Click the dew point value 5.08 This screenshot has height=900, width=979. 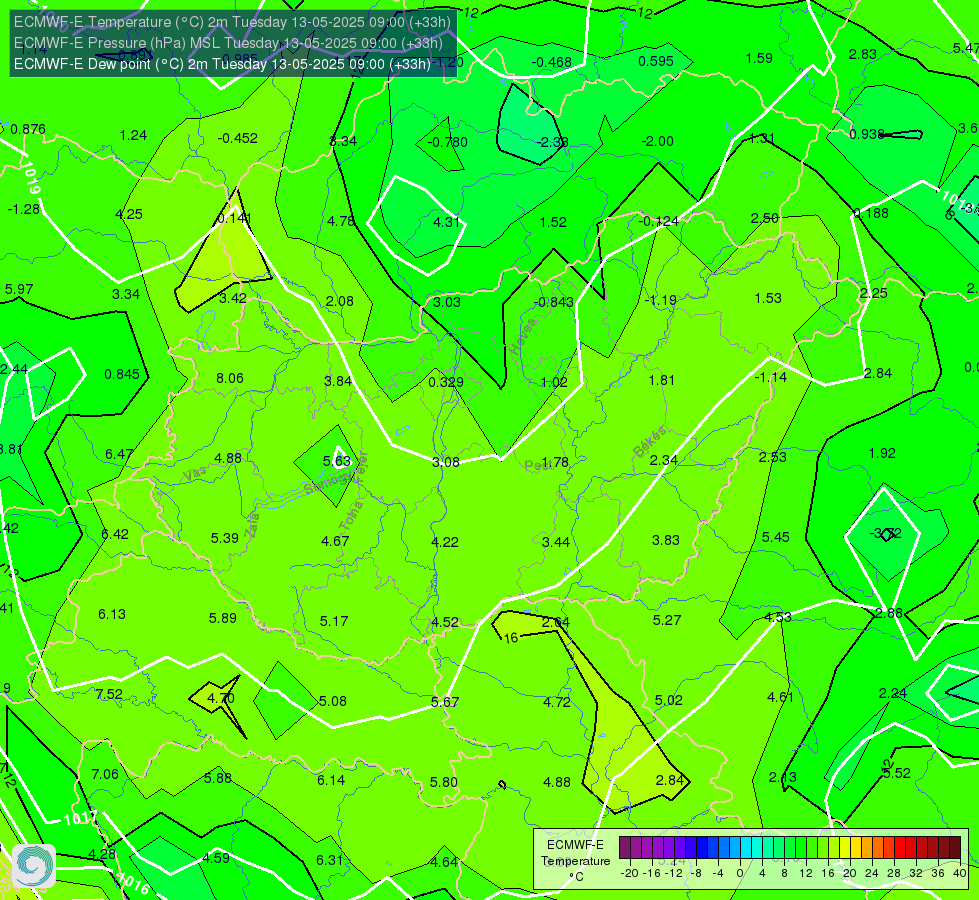(333, 701)
